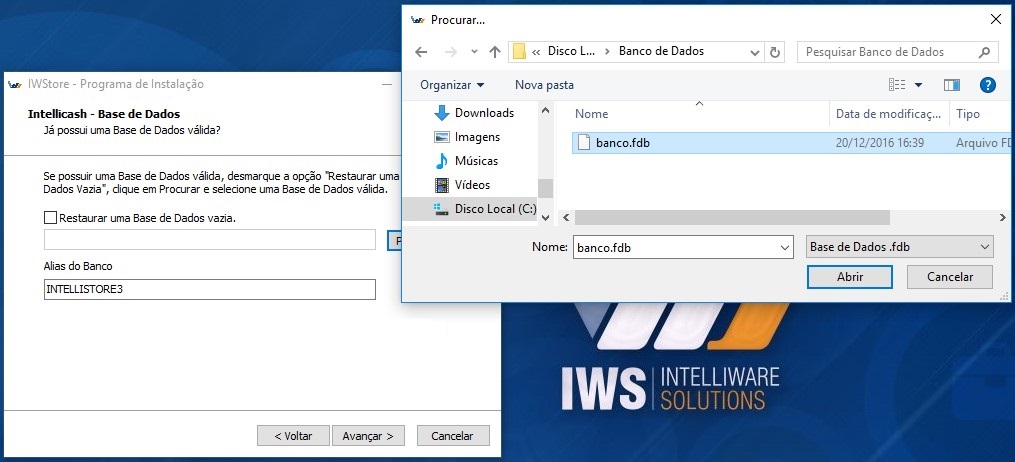The width and height of the screenshot is (1015, 462).
Task: Click the < Voltar button
Action: tap(293, 435)
